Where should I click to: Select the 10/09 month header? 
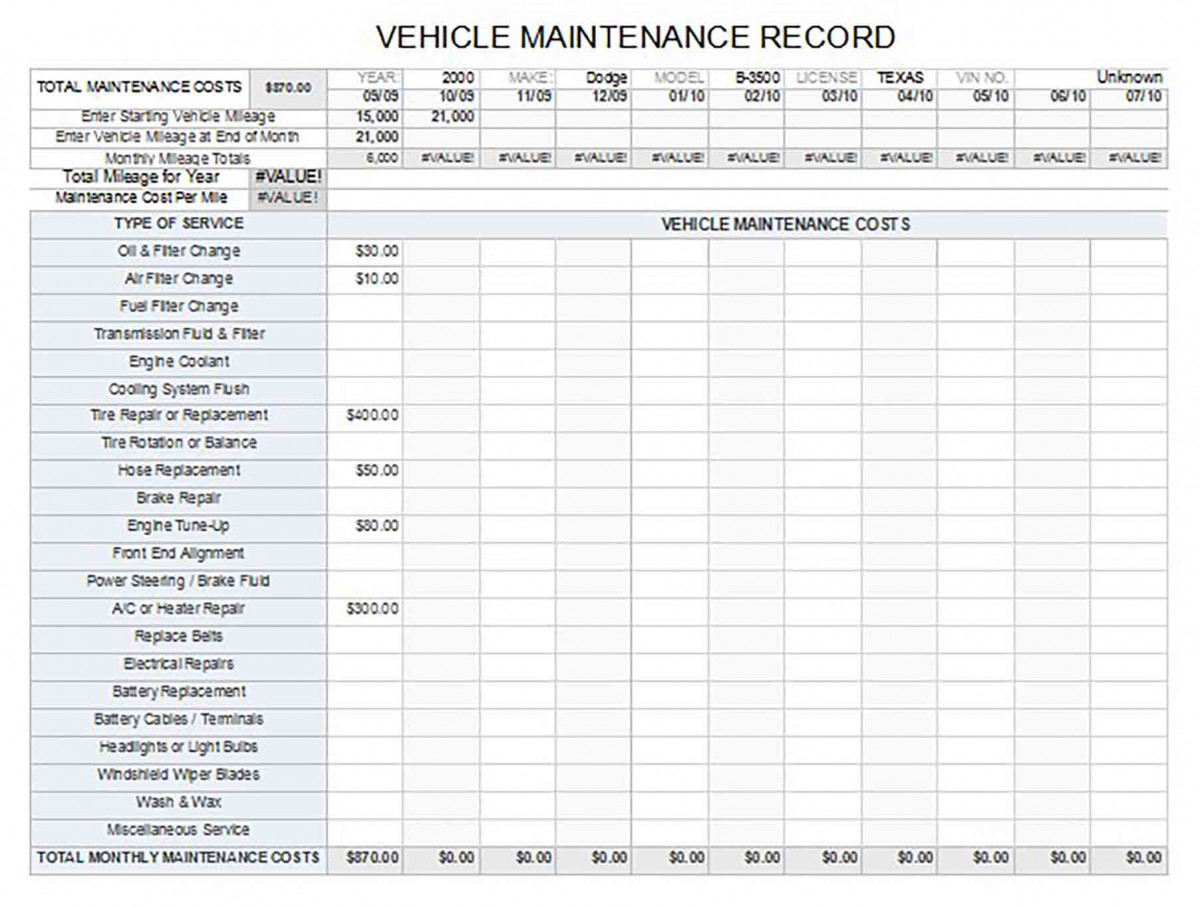coord(441,97)
